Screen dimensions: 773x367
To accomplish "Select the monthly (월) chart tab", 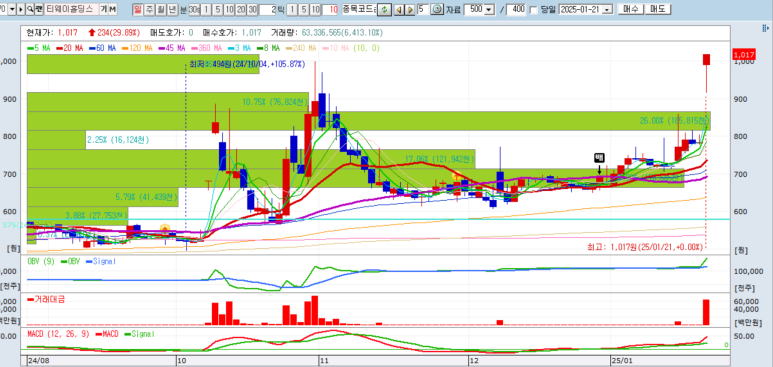I will click(x=160, y=9).
